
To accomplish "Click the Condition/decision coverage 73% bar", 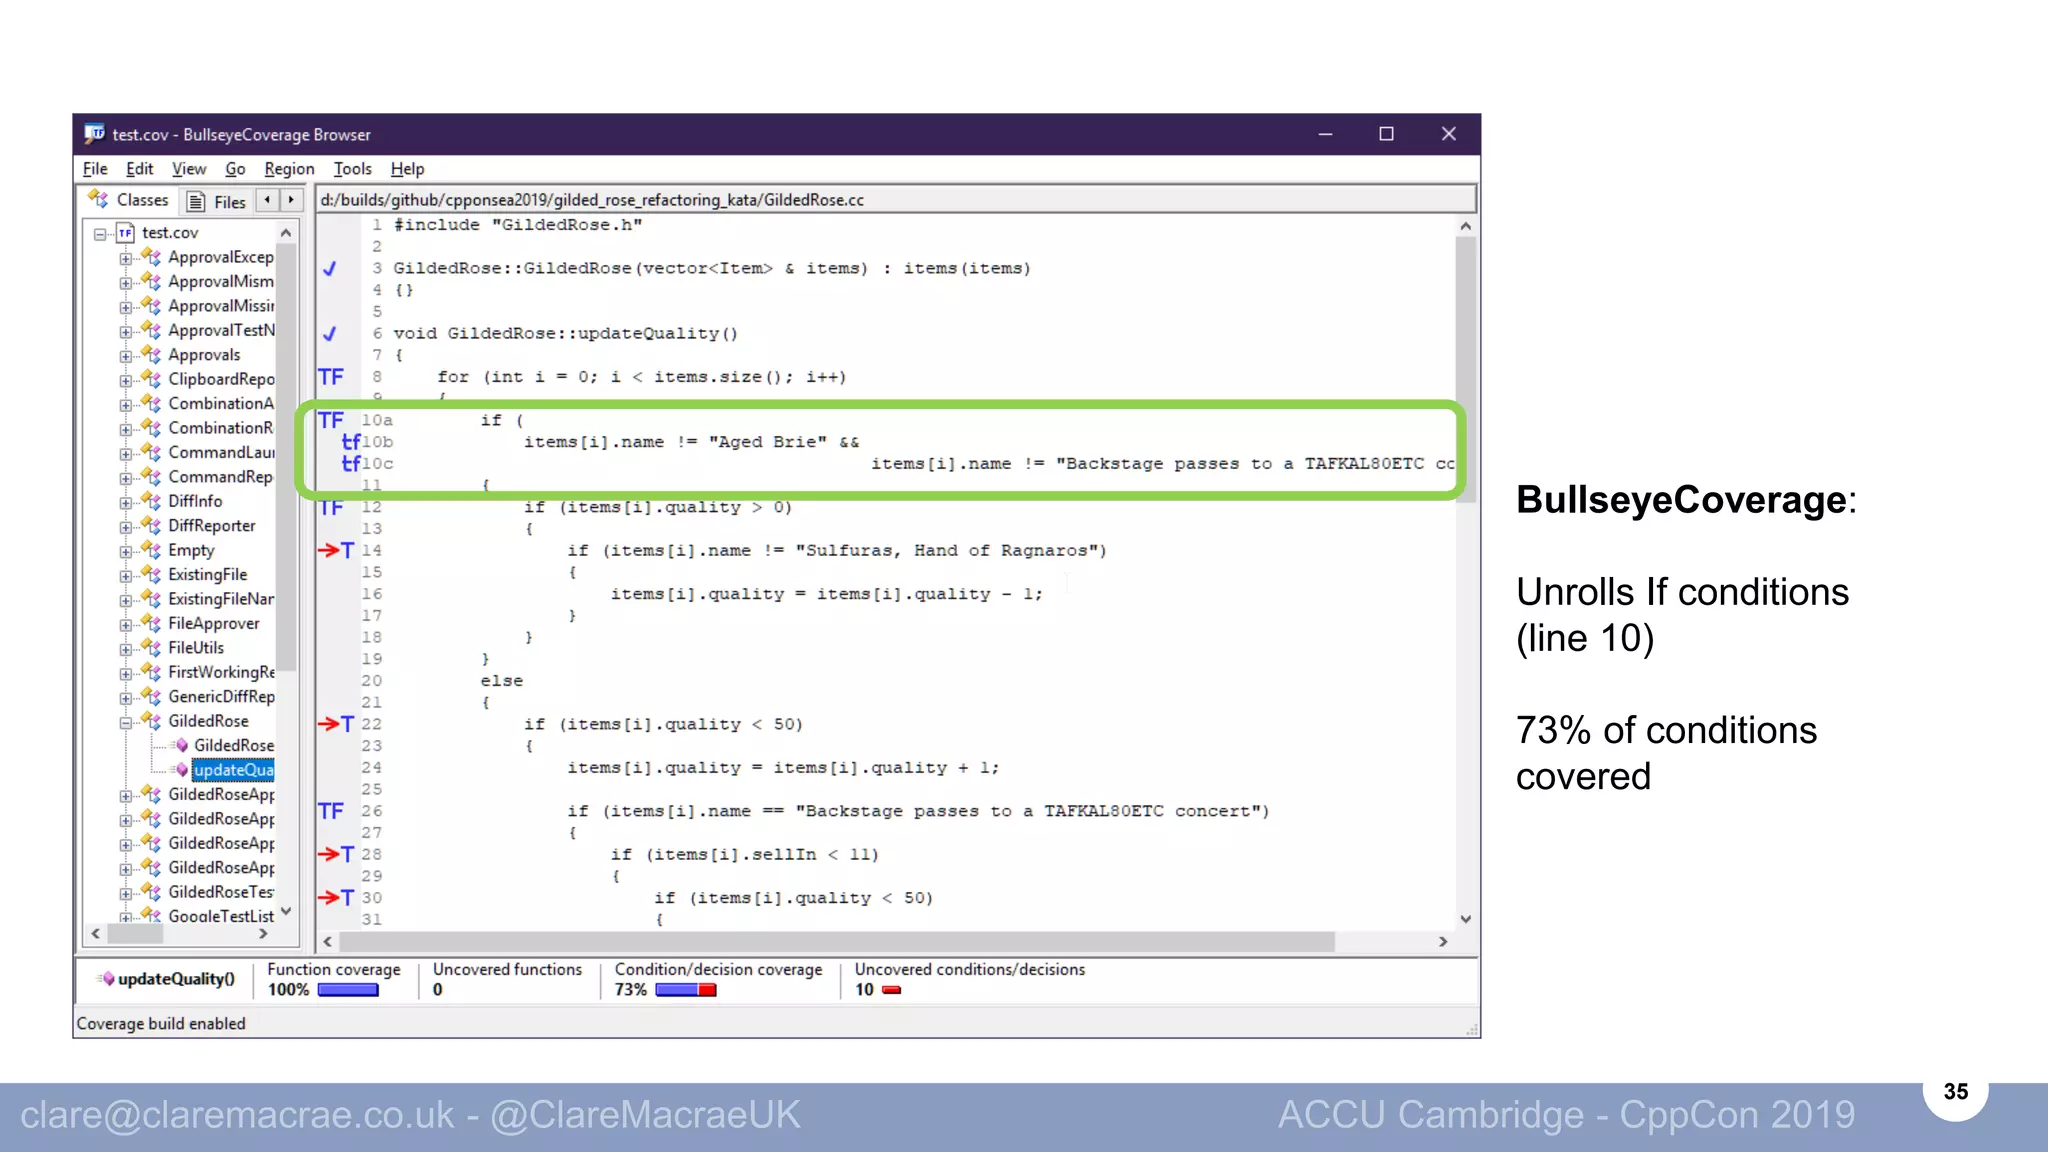I will (686, 990).
